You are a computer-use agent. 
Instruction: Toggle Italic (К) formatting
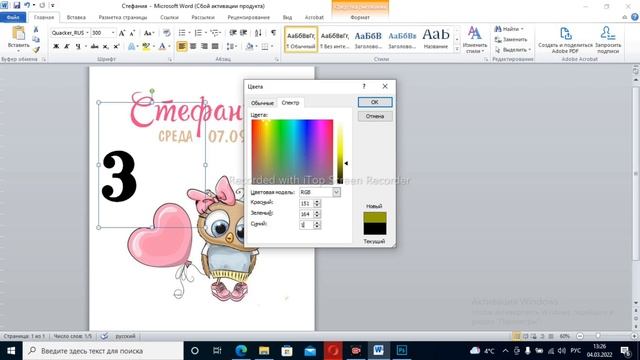[x=67, y=47]
